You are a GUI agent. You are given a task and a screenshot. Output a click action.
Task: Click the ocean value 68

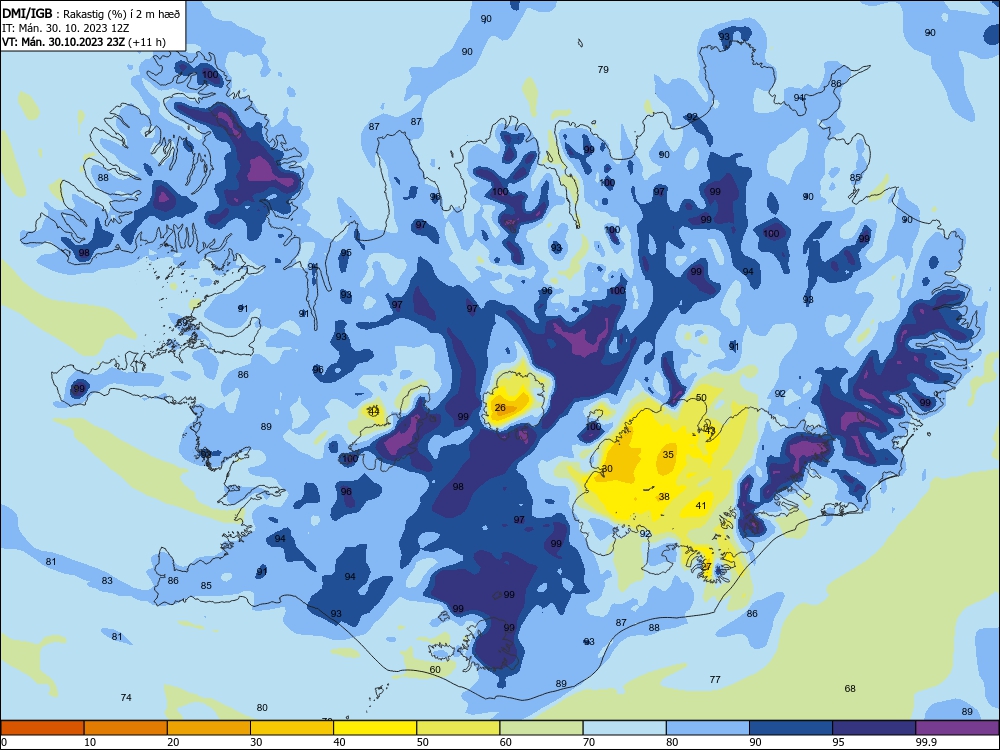coord(850,689)
